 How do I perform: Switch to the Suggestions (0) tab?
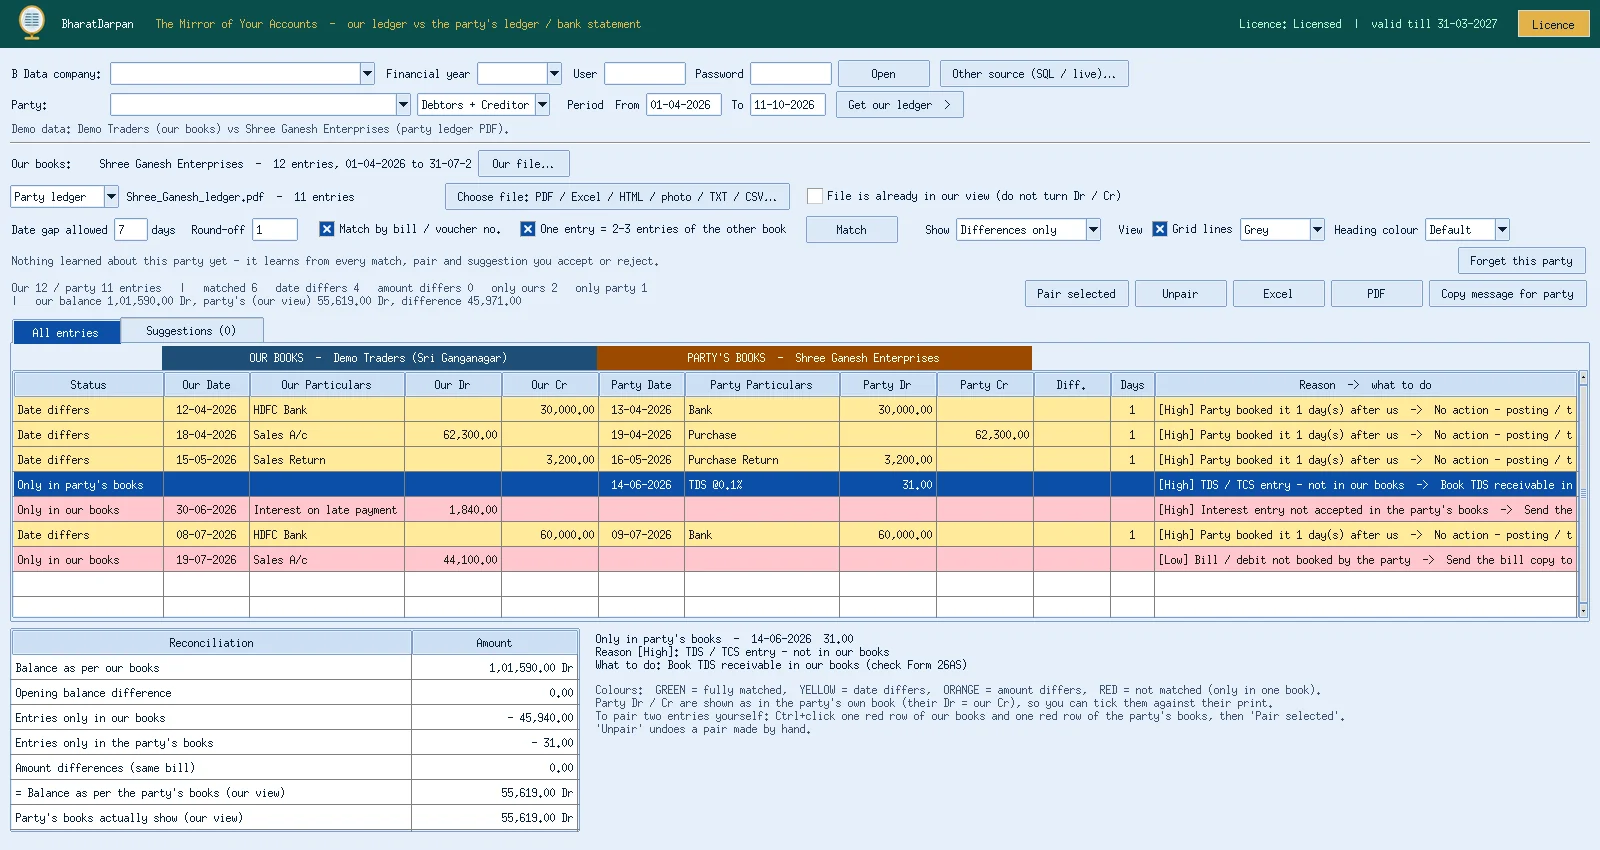pyautogui.click(x=192, y=331)
